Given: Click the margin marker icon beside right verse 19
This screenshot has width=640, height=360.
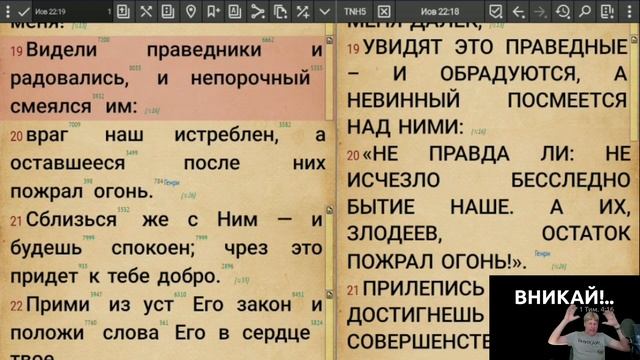Looking at the screenshot, I should [x=634, y=39].
